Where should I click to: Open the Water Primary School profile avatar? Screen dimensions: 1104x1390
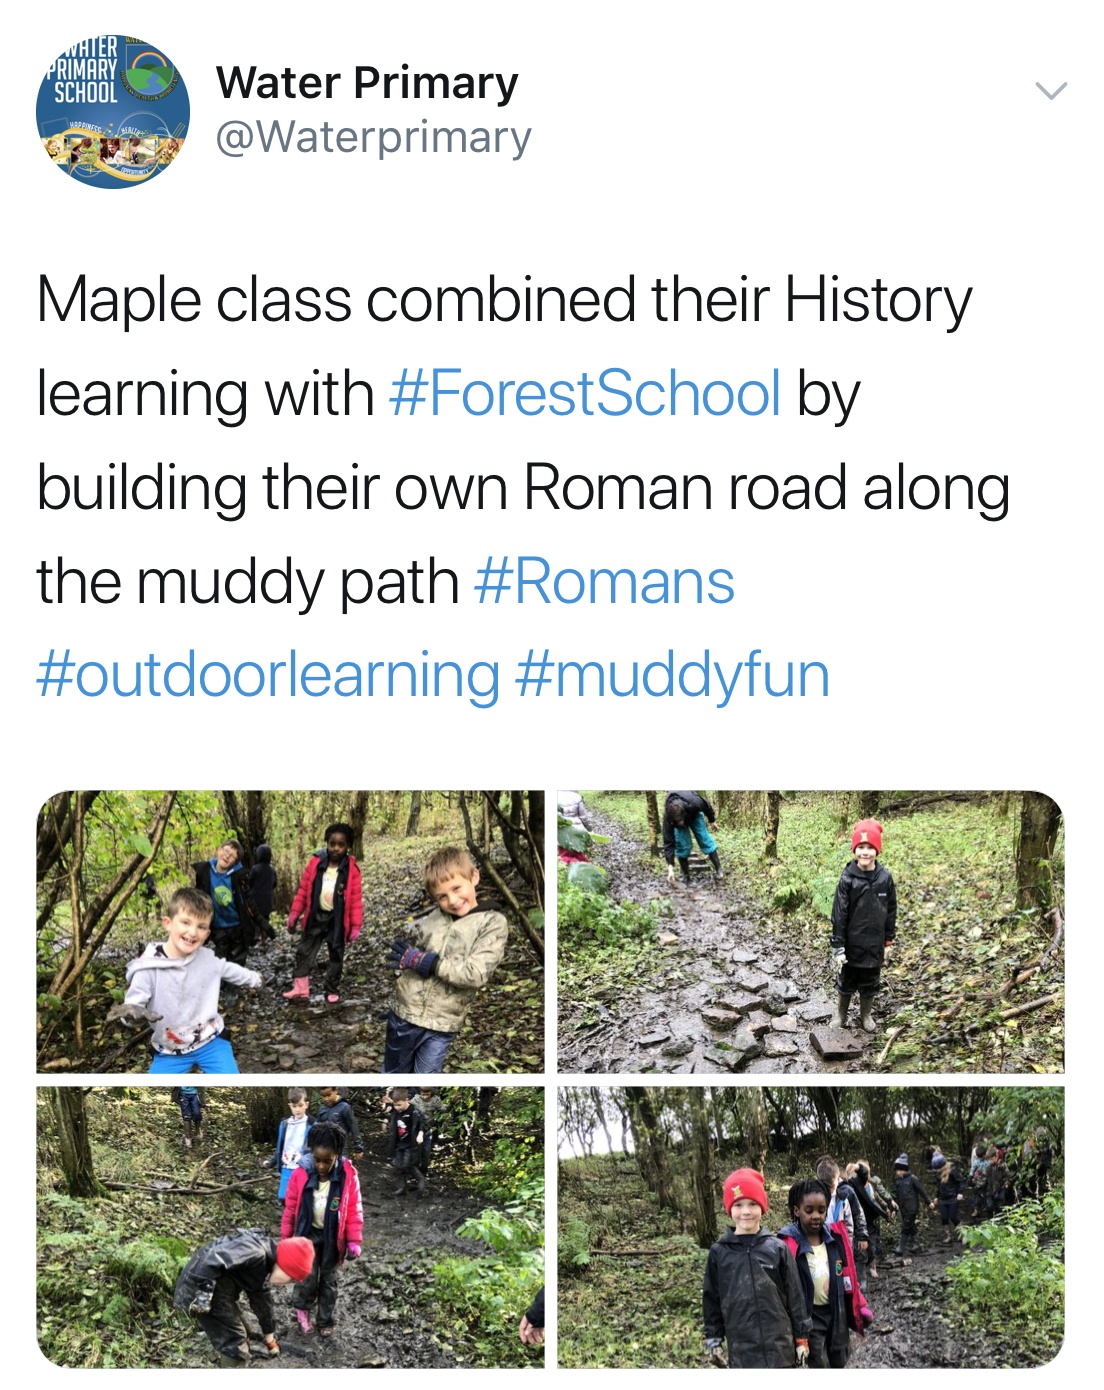[x=112, y=112]
